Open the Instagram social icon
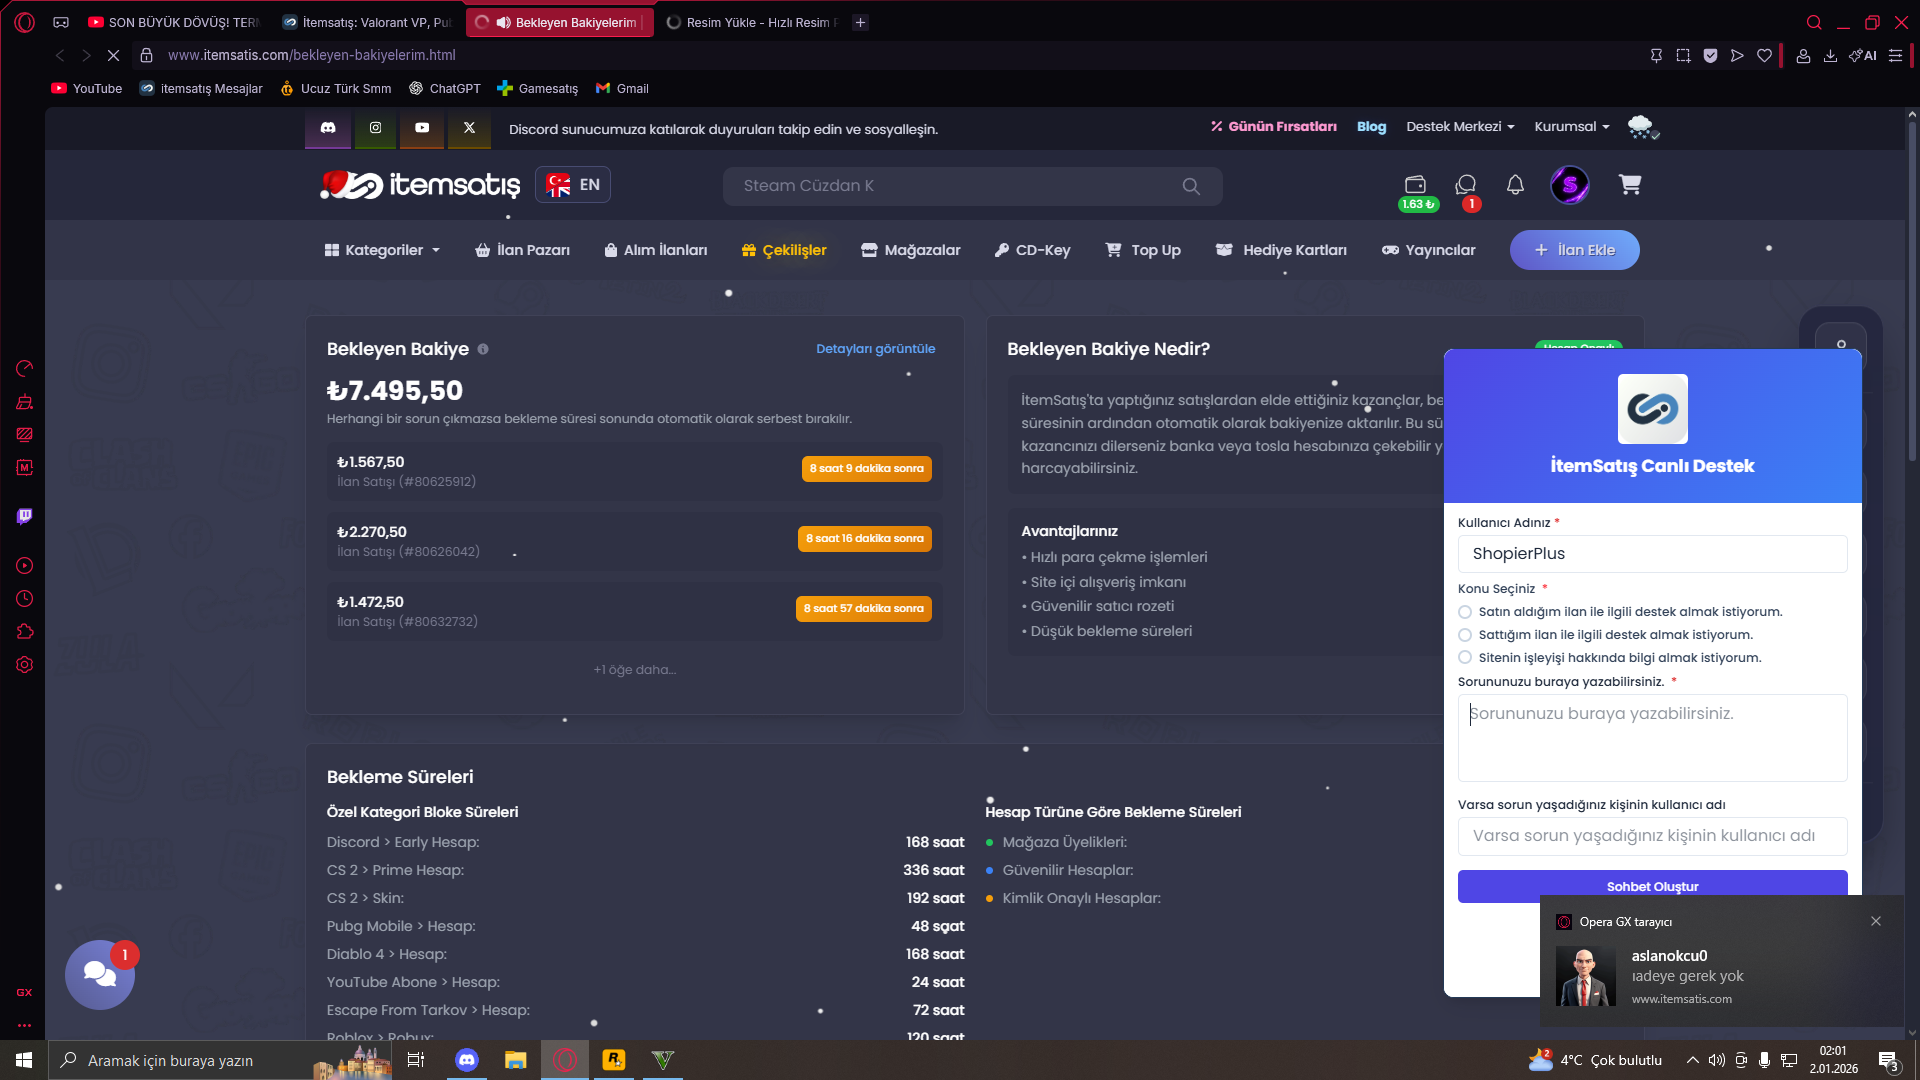Screen dimensions: 1920x1080 click(375, 128)
